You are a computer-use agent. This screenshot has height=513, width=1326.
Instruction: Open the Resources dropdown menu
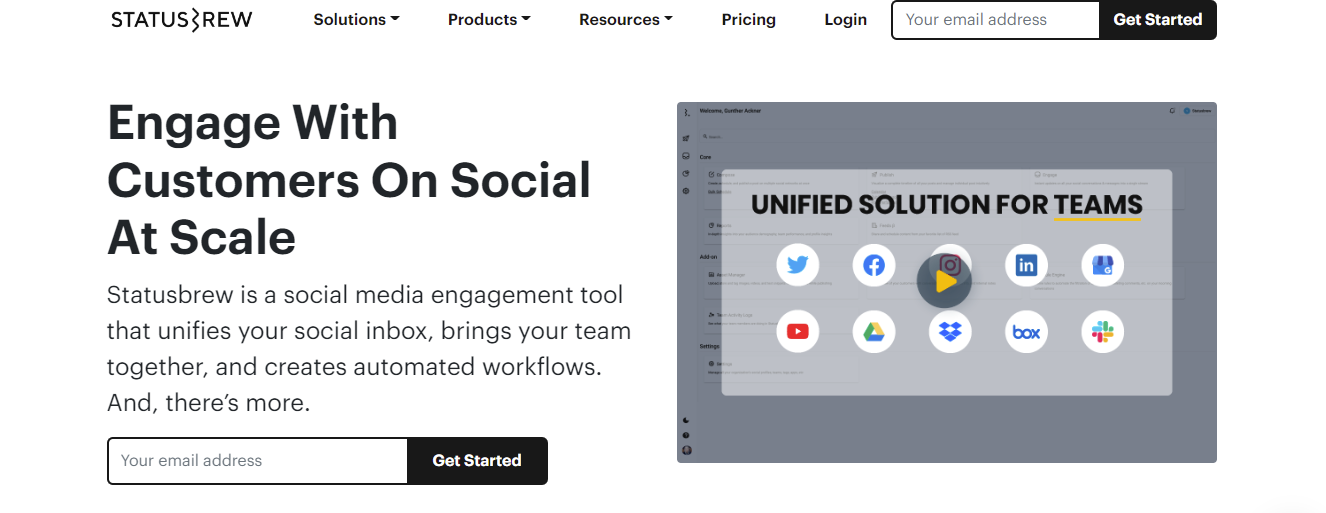coord(626,20)
